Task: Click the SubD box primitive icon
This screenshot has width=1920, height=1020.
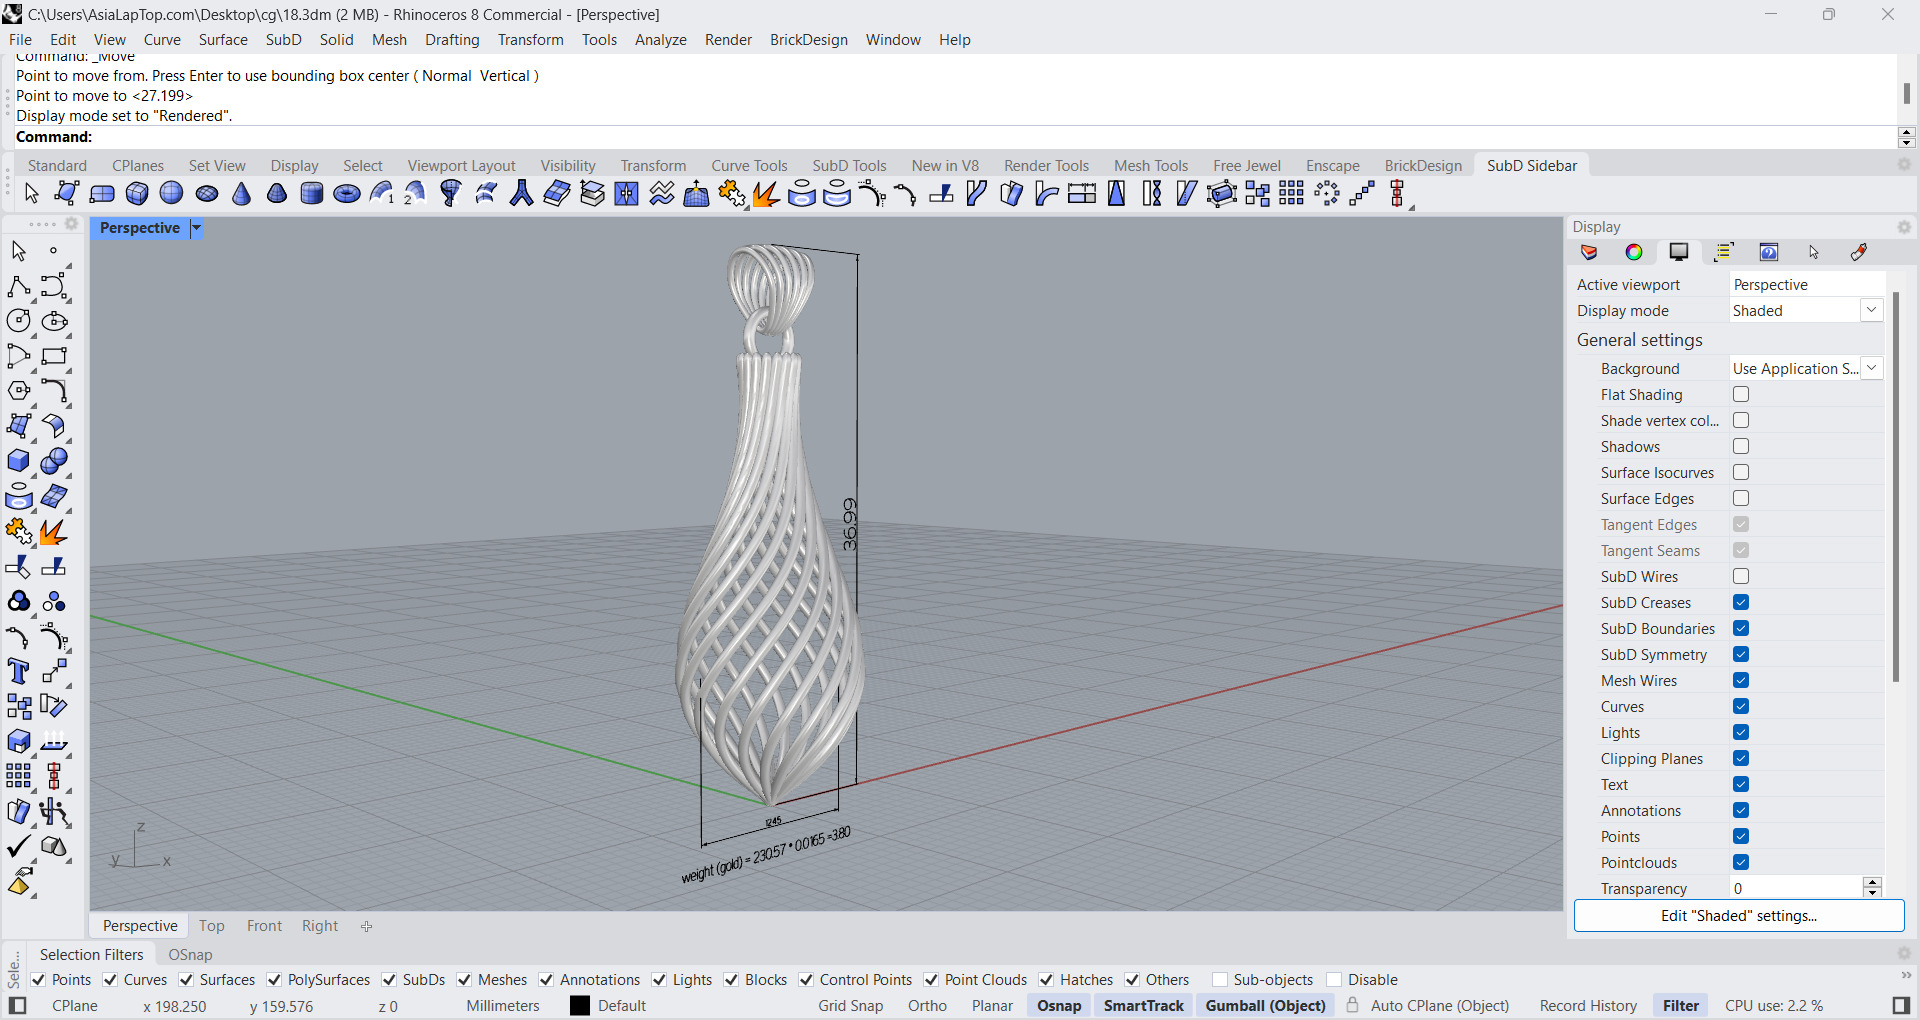Action: [137, 194]
